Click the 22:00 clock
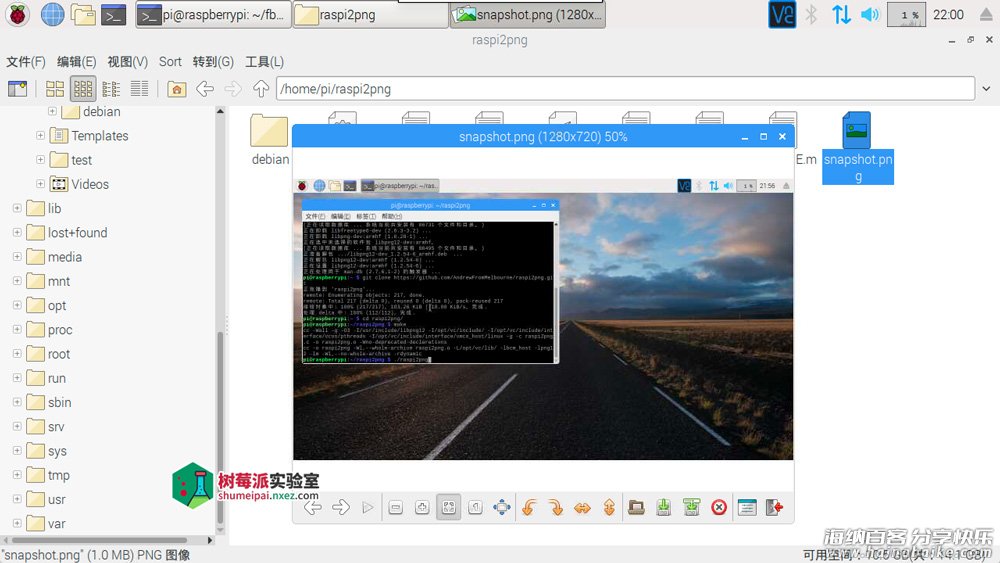 (948, 15)
